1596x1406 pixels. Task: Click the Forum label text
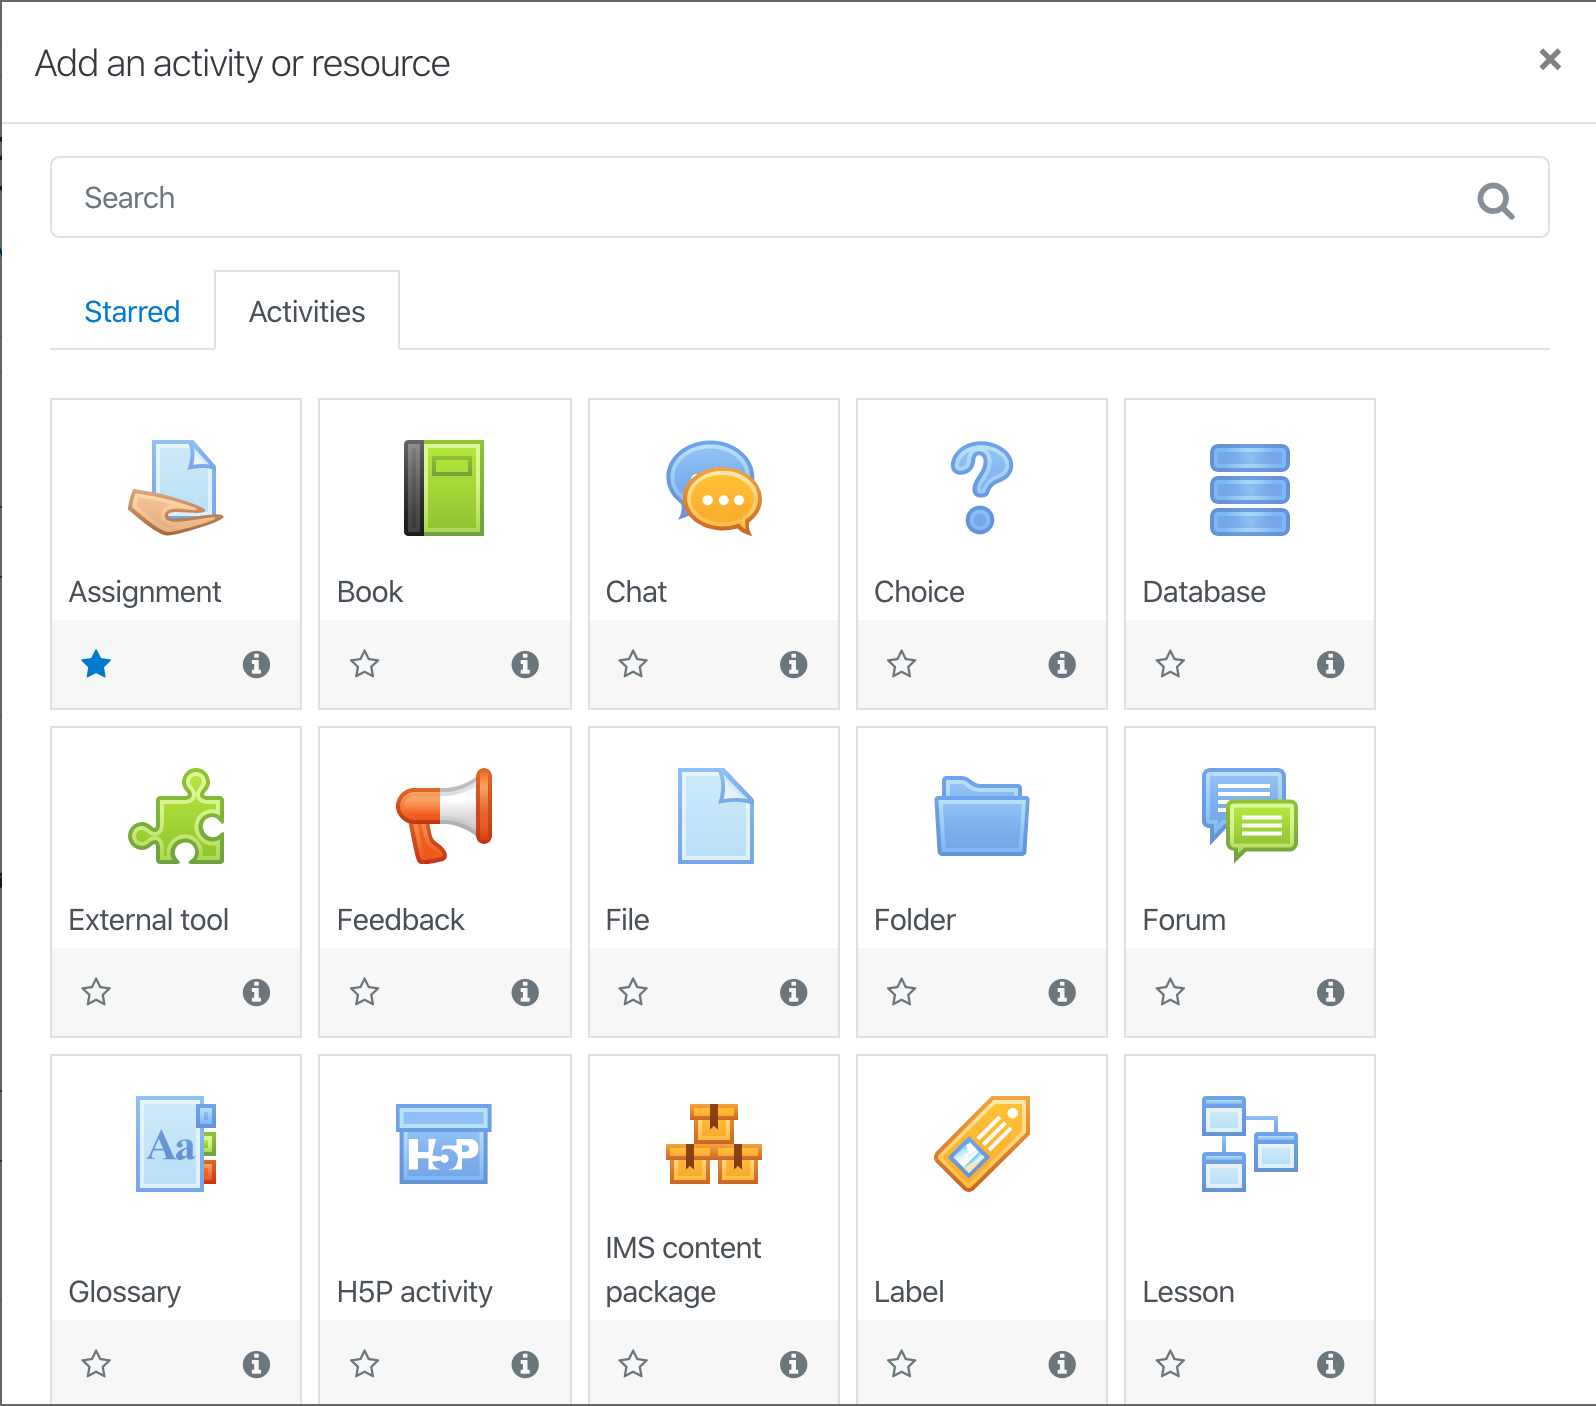click(1184, 920)
